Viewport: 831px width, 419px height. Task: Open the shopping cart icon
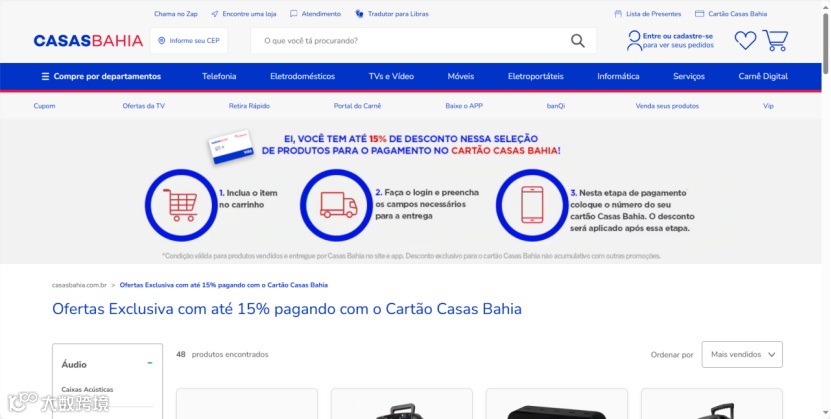775,40
